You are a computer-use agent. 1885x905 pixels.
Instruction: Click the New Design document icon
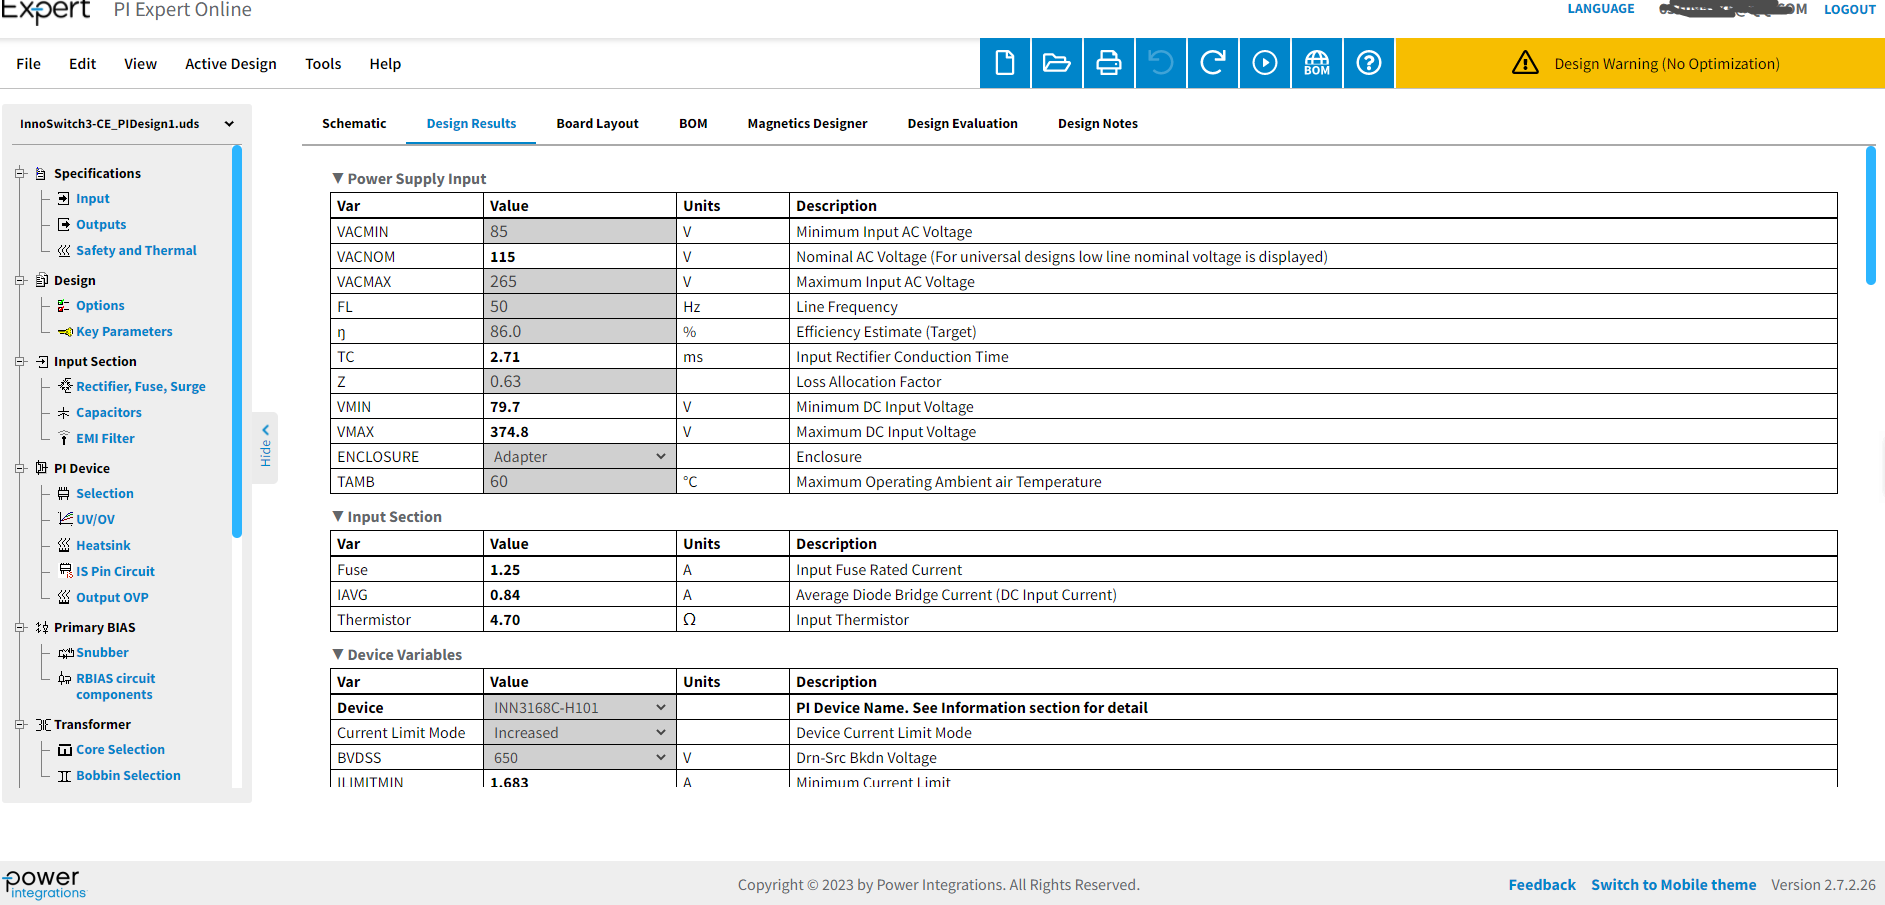coord(1005,63)
